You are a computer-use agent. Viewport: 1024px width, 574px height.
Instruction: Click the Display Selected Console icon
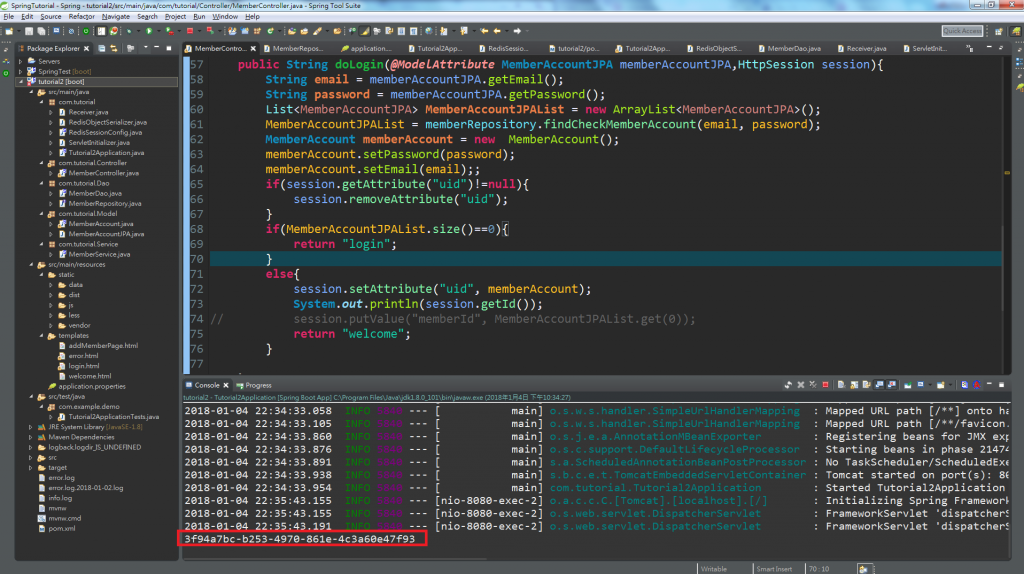click(x=921, y=385)
